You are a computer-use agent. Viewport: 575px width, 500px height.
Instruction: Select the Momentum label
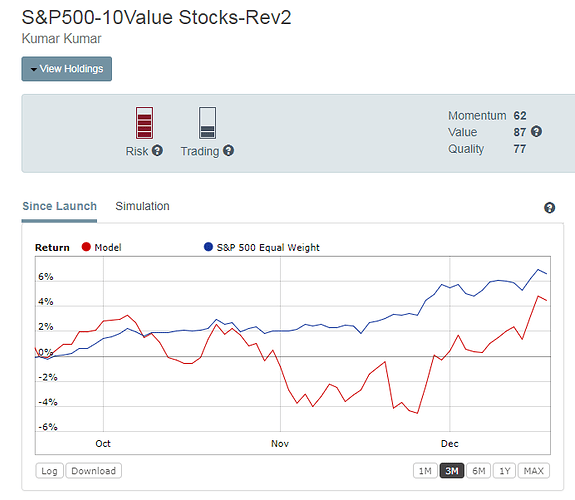[x=477, y=116]
